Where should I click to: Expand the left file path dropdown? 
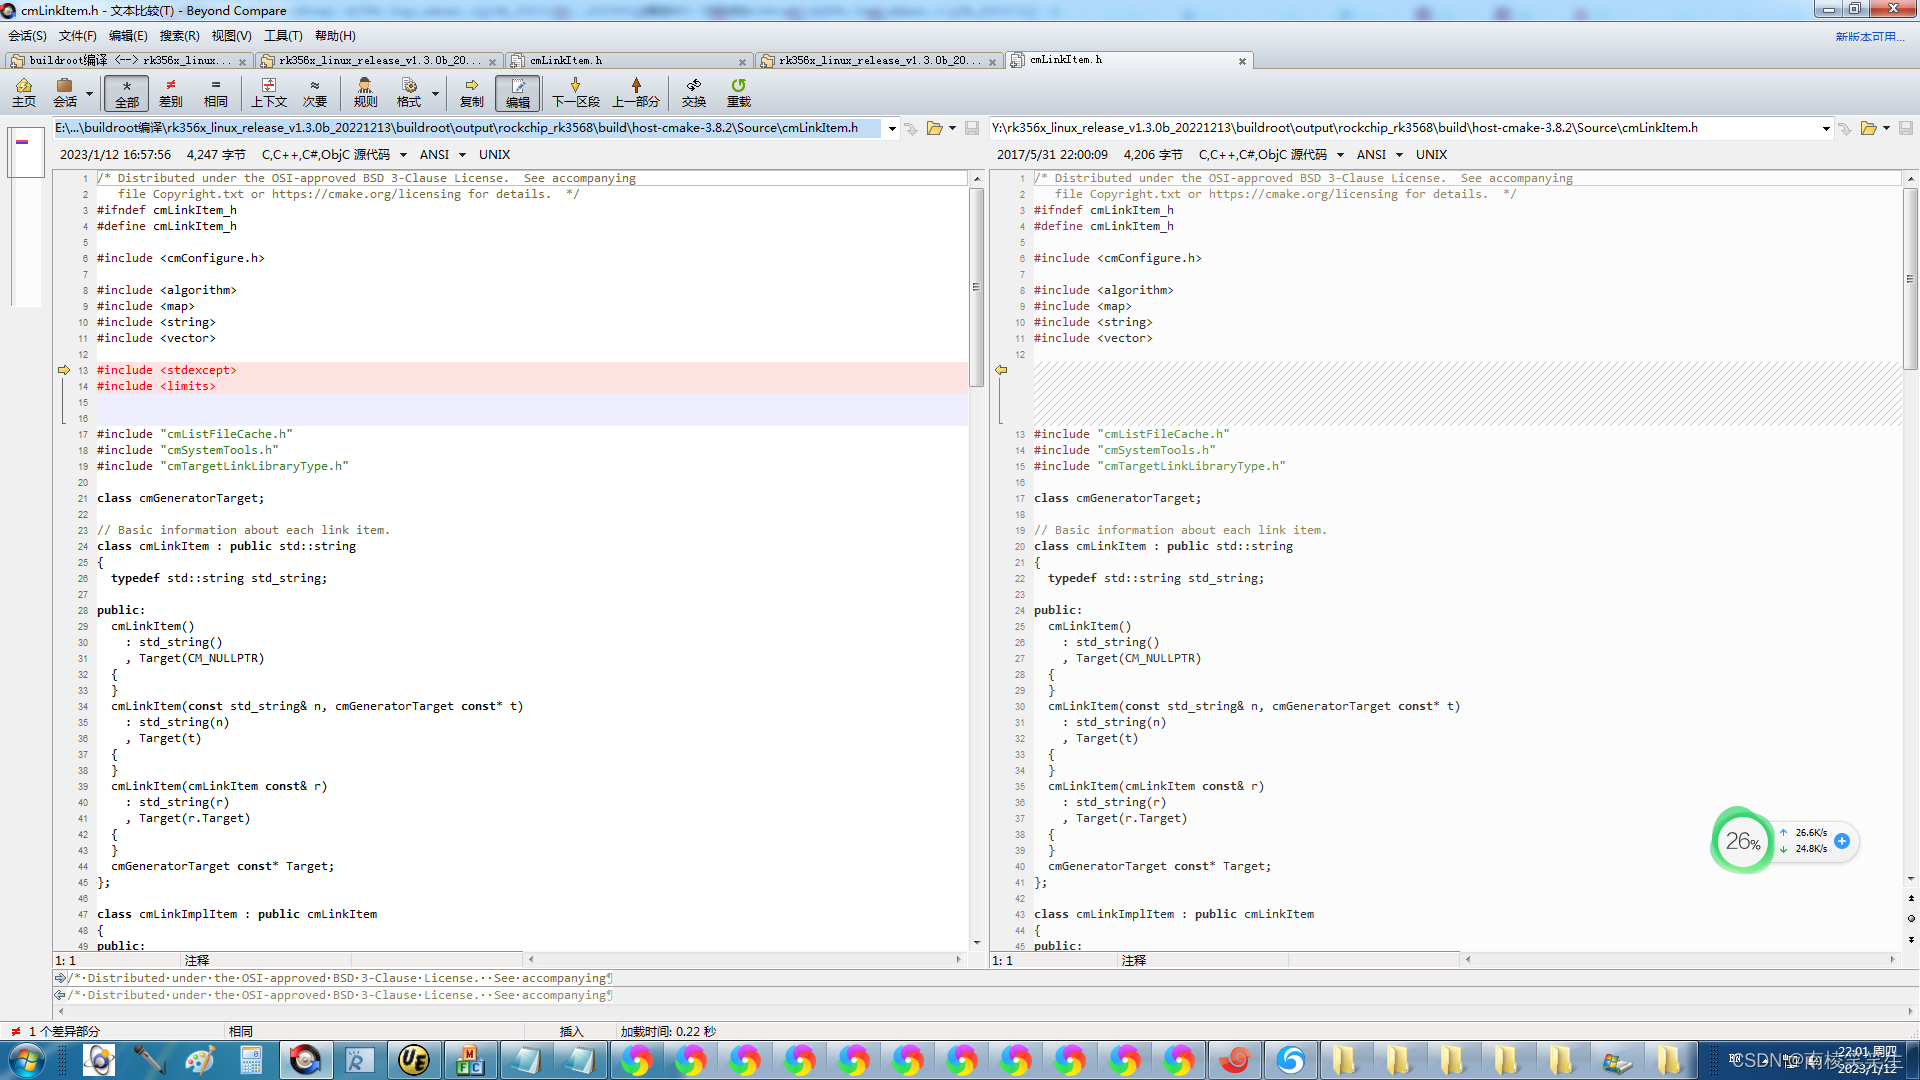pyautogui.click(x=892, y=128)
